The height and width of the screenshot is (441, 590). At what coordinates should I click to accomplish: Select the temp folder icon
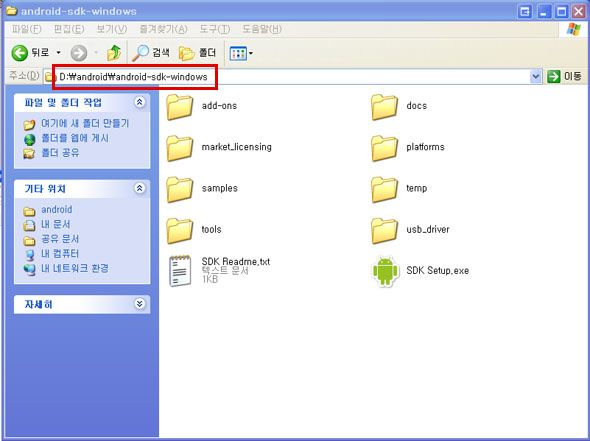pos(384,189)
